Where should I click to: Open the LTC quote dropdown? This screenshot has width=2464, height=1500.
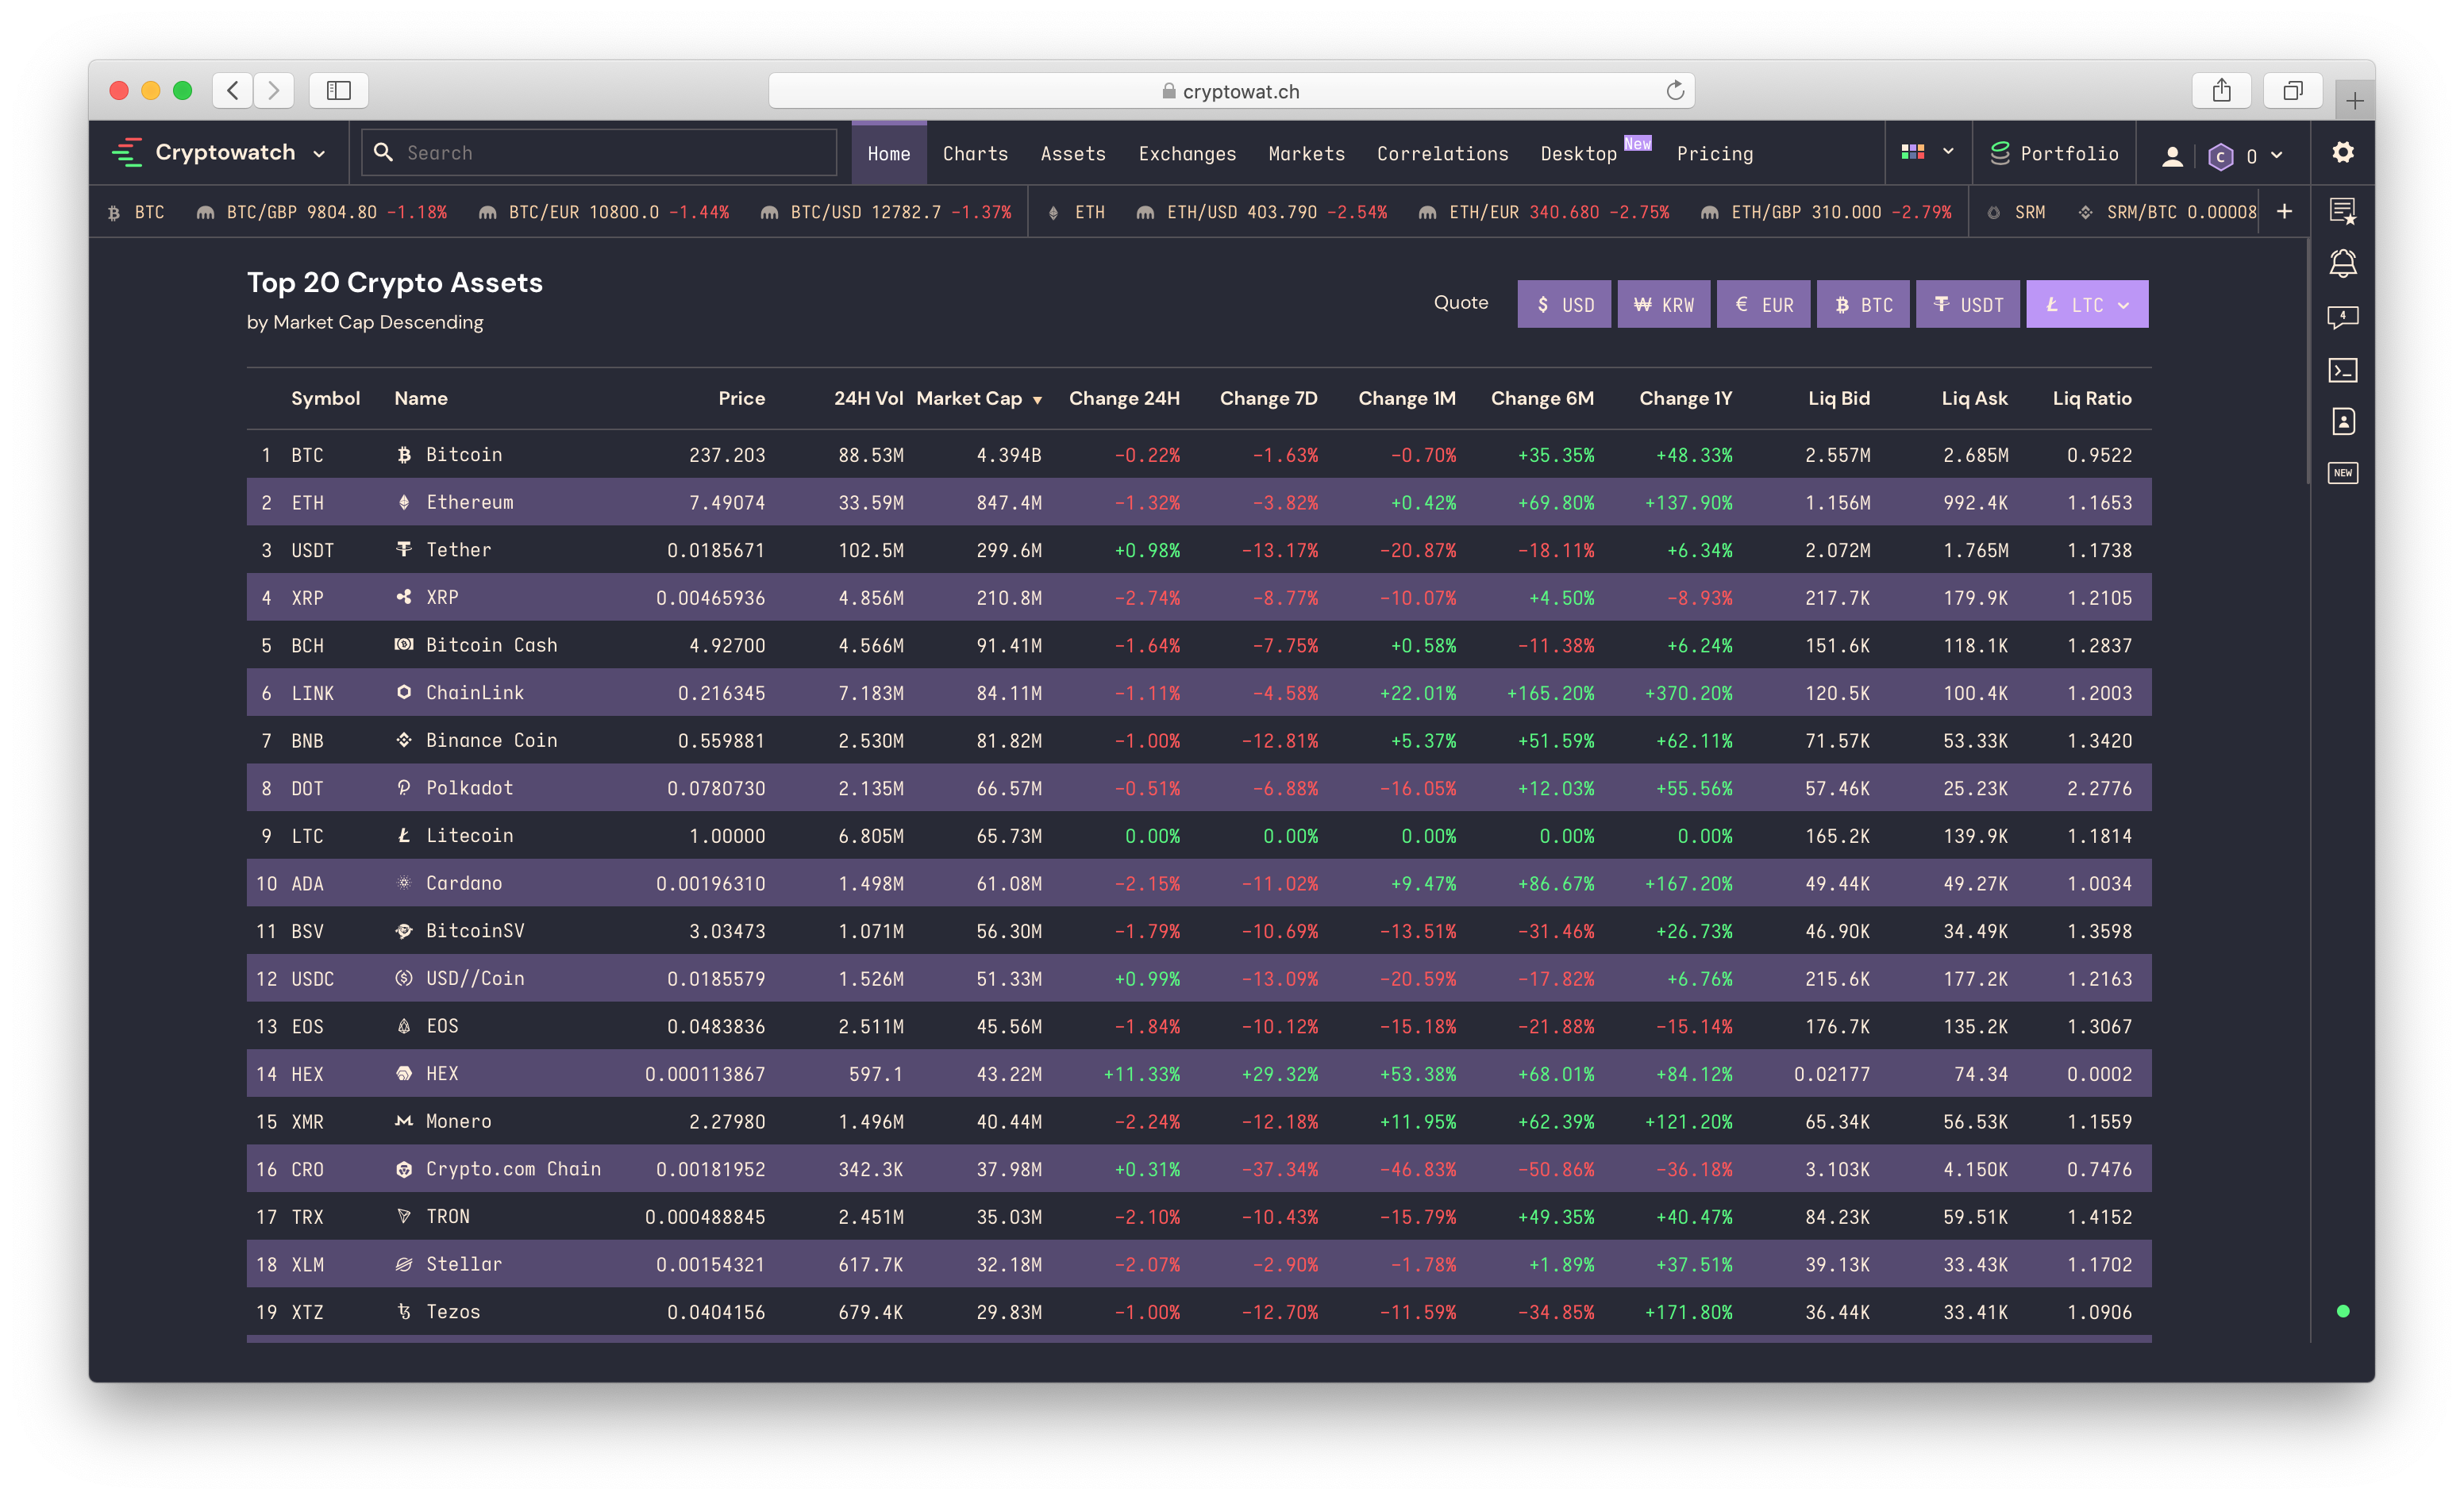(2087, 304)
